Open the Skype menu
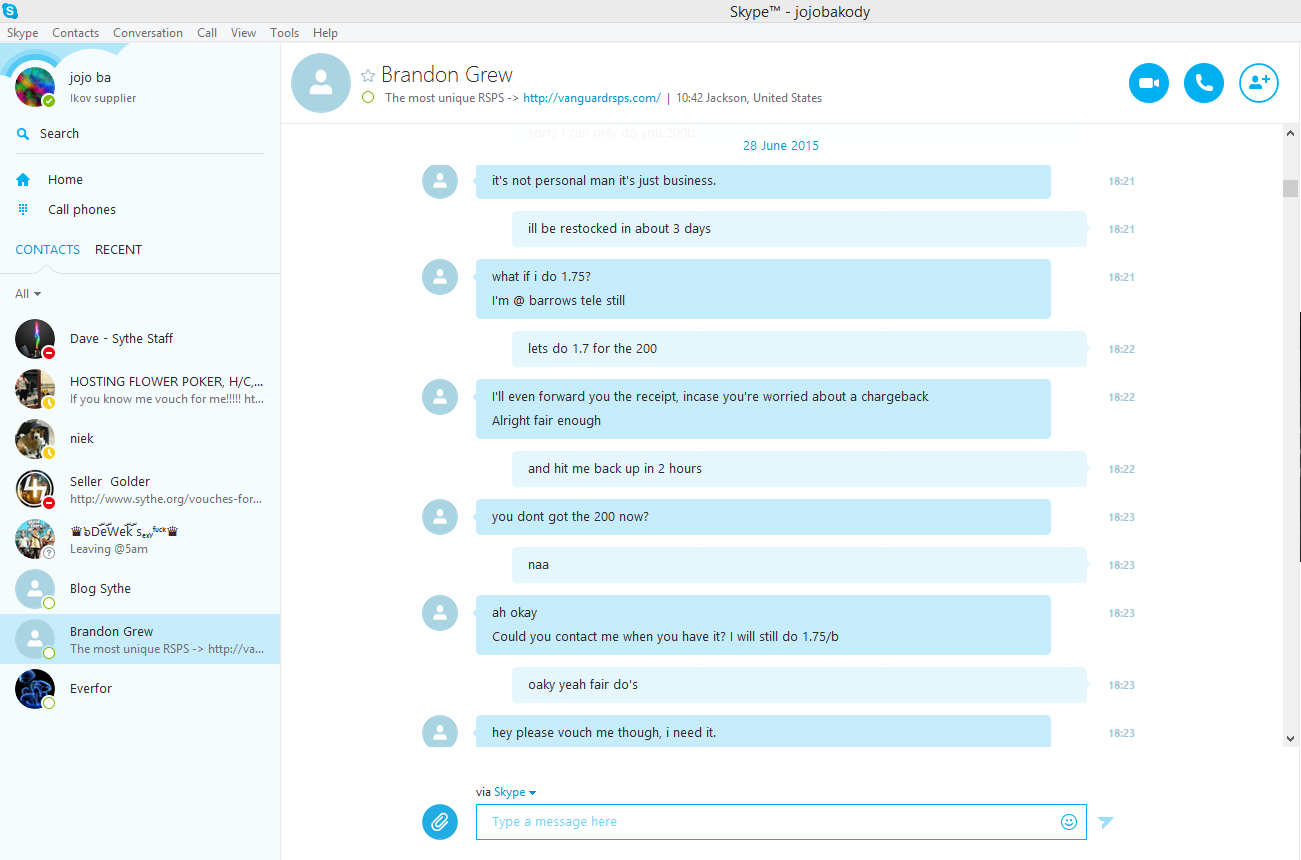This screenshot has width=1301, height=860. [x=23, y=33]
